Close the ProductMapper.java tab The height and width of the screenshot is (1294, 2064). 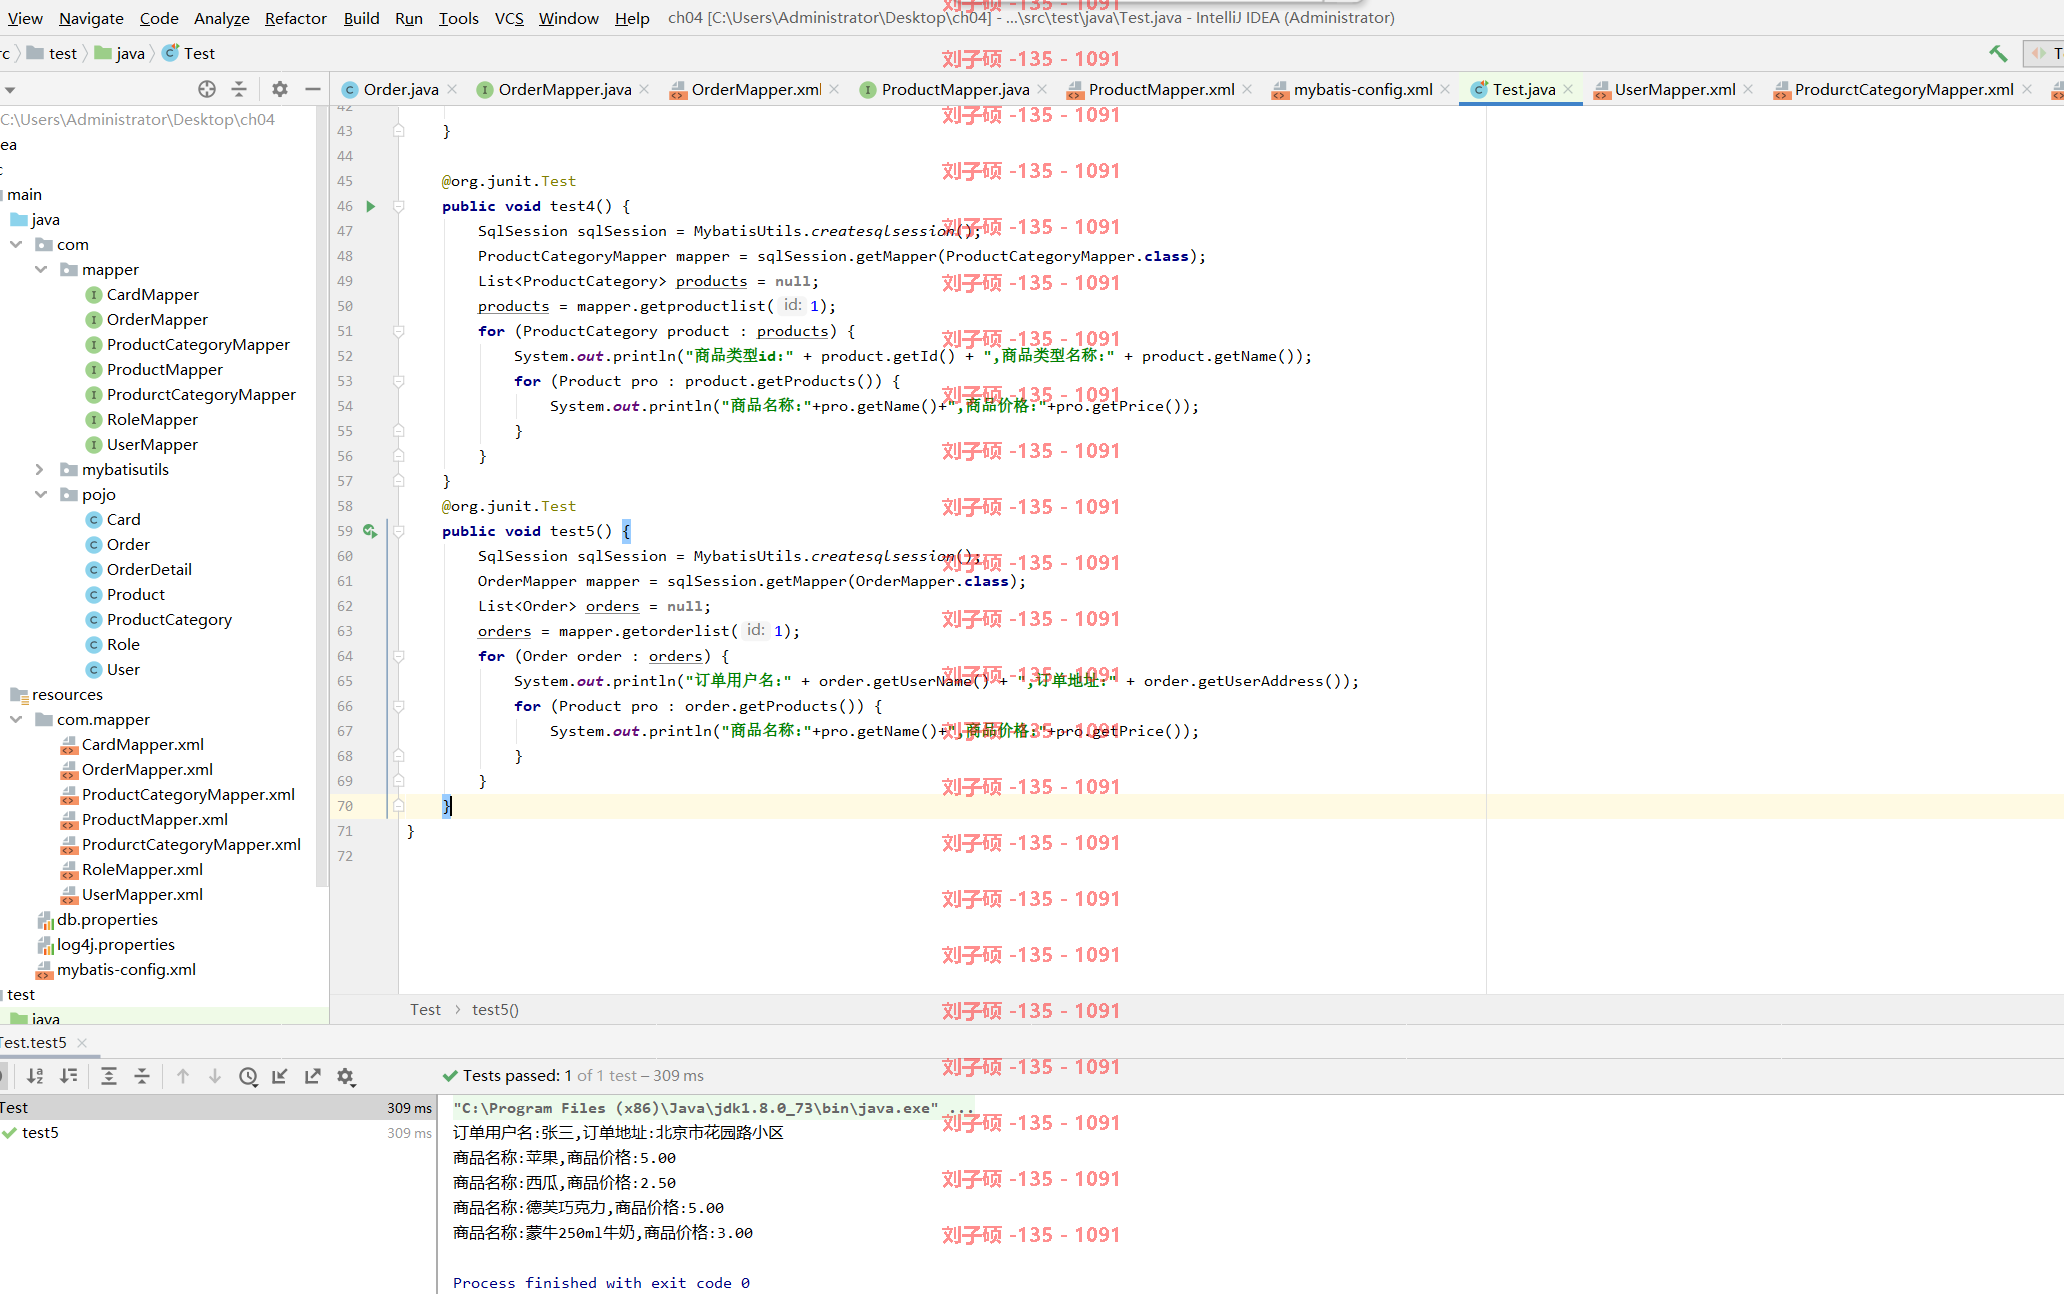click(1042, 89)
